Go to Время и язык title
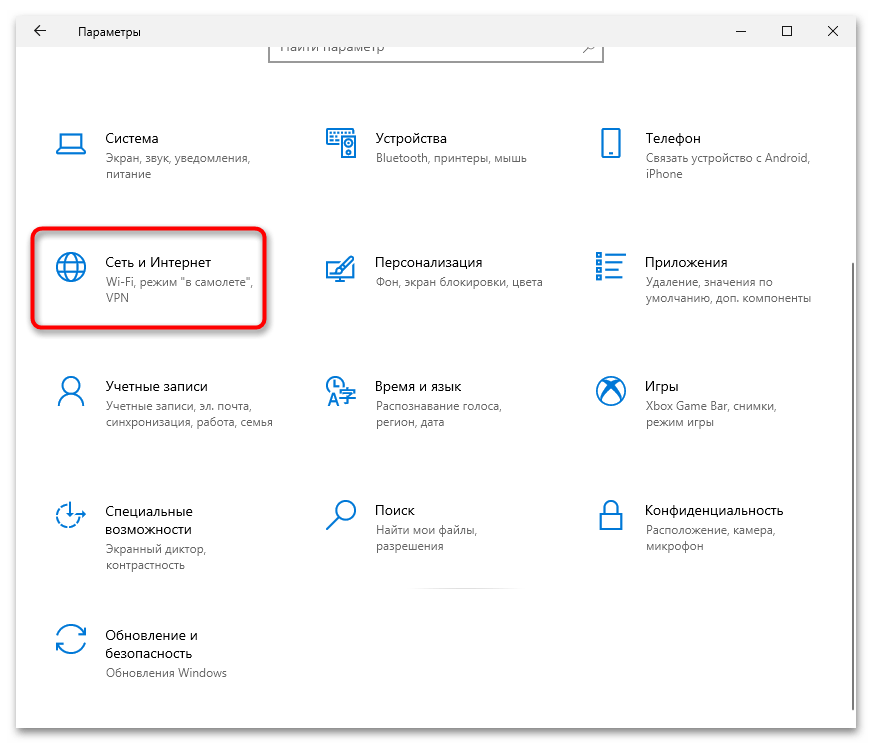This screenshot has height=744, width=872. (418, 386)
